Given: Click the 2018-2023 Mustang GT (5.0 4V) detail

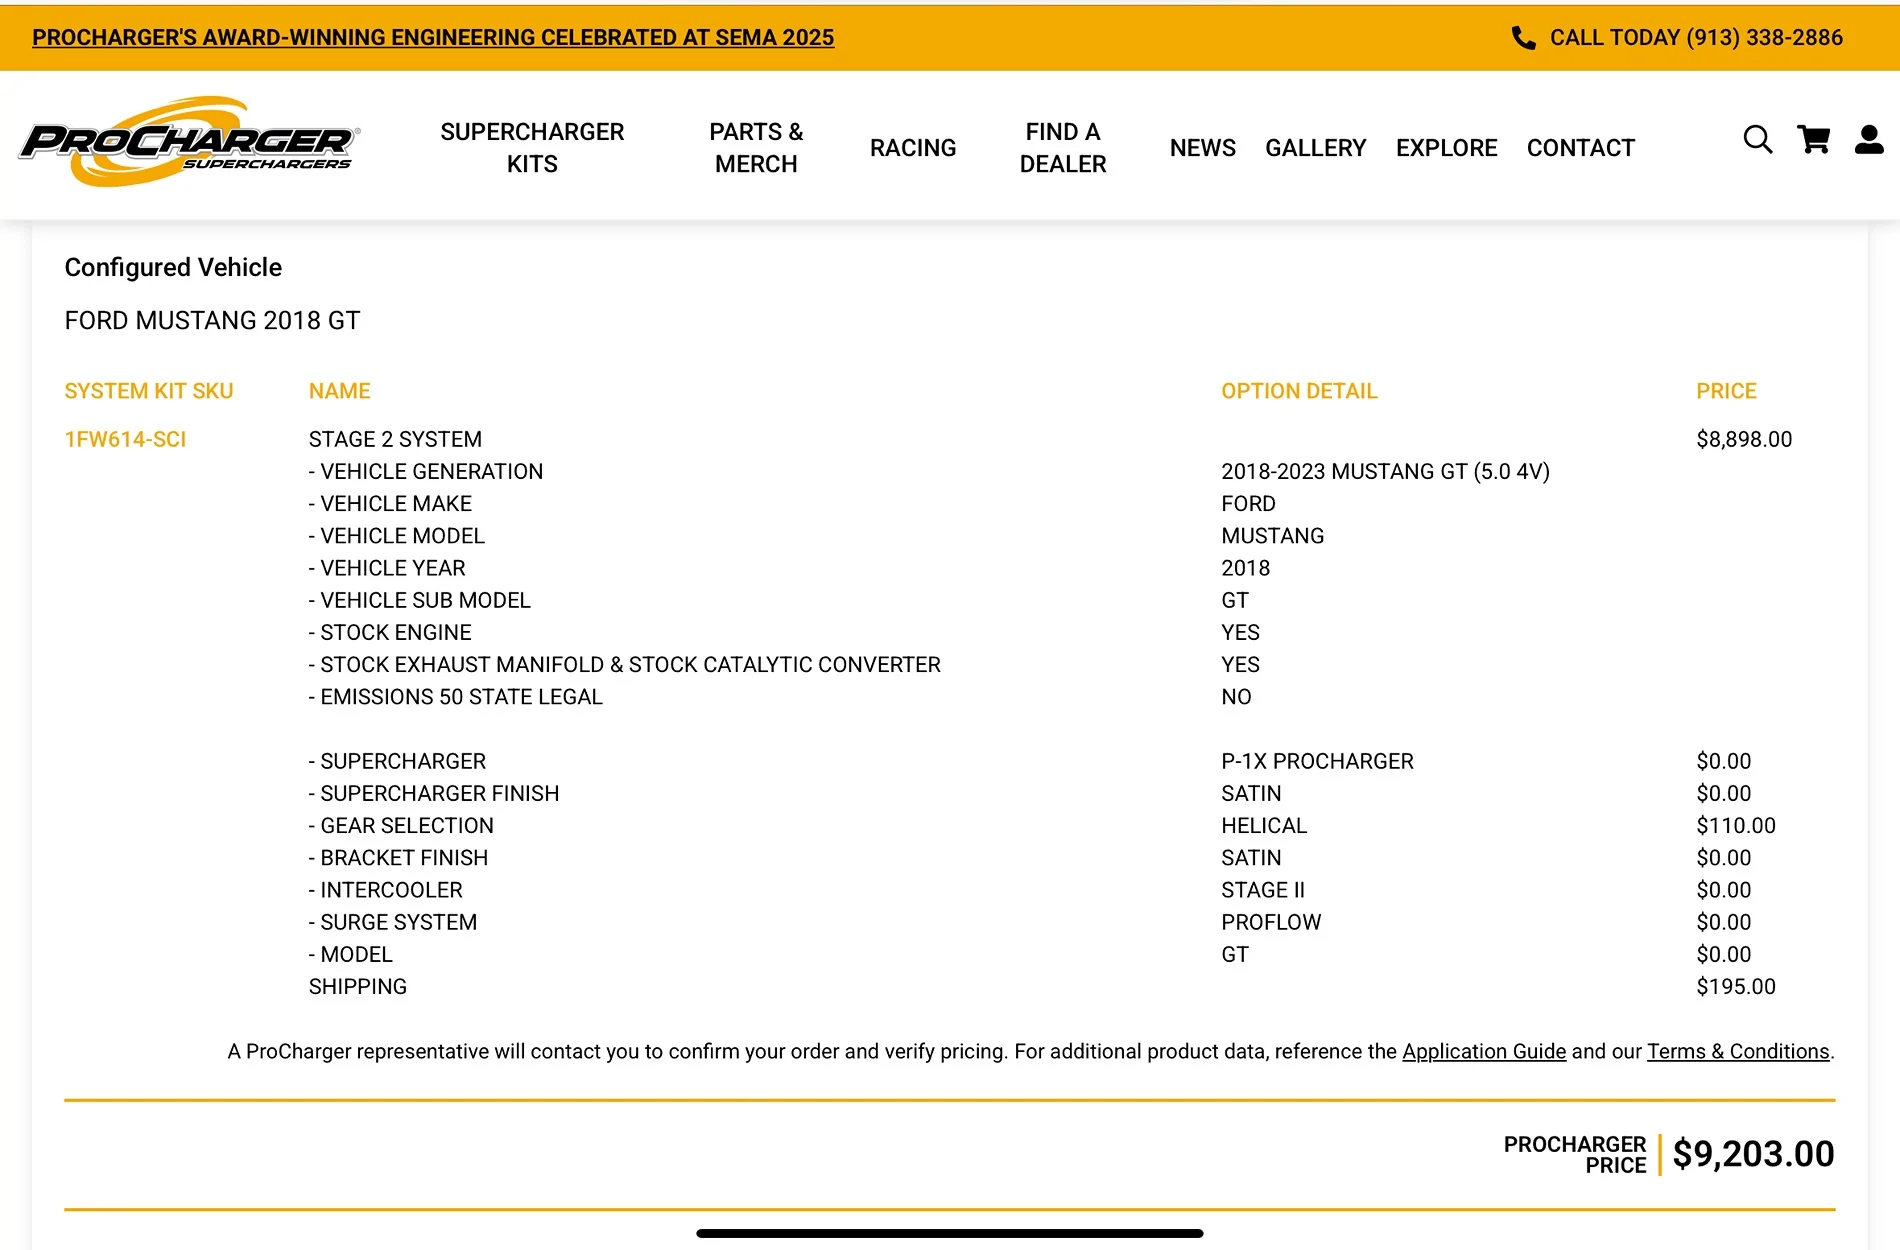Looking at the screenshot, I should click(x=1385, y=472).
